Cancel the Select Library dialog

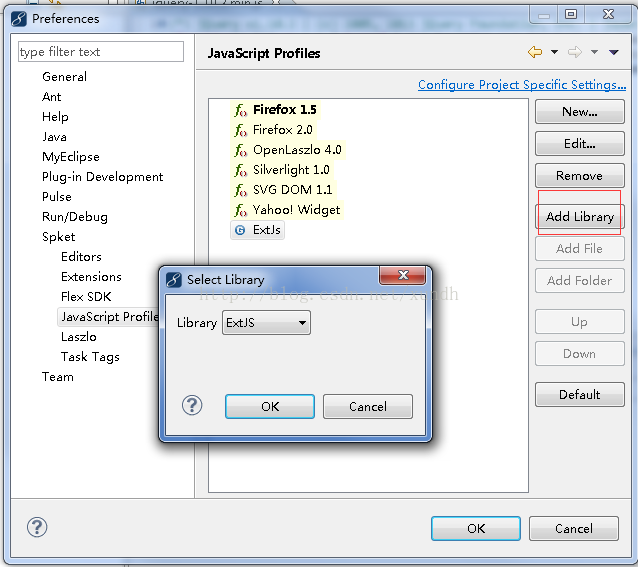tap(368, 406)
